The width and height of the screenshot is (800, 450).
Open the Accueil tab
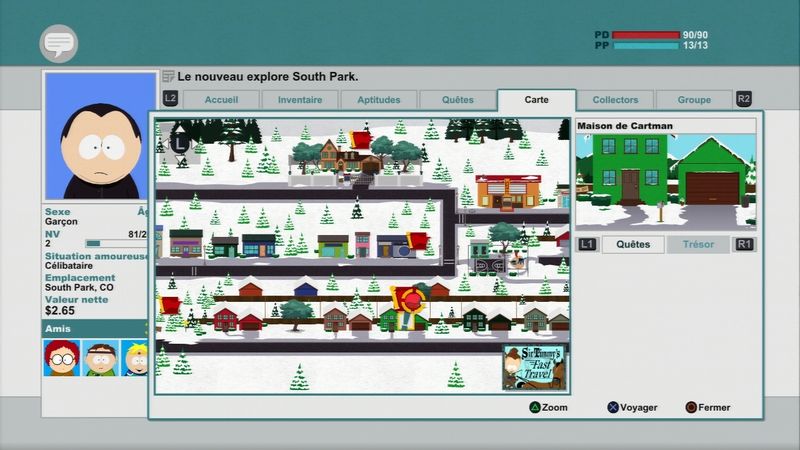[221, 100]
